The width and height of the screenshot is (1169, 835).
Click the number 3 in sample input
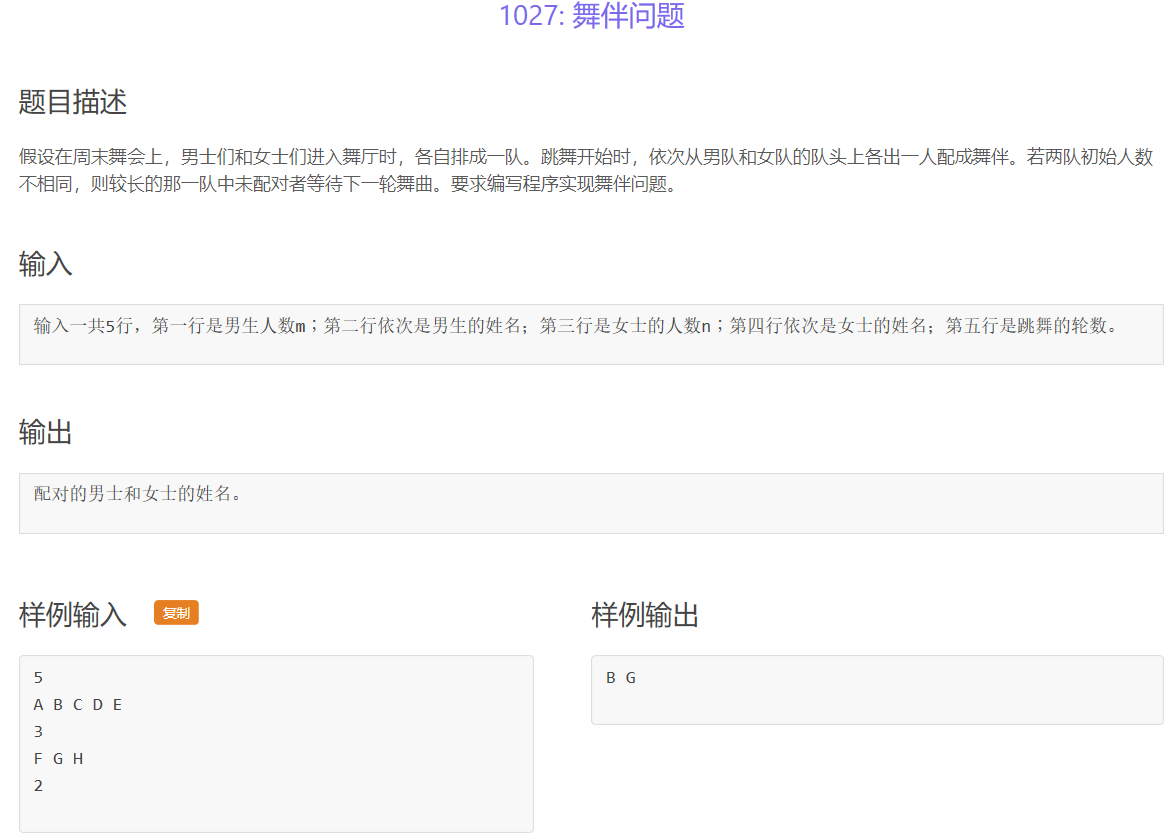click(x=38, y=731)
